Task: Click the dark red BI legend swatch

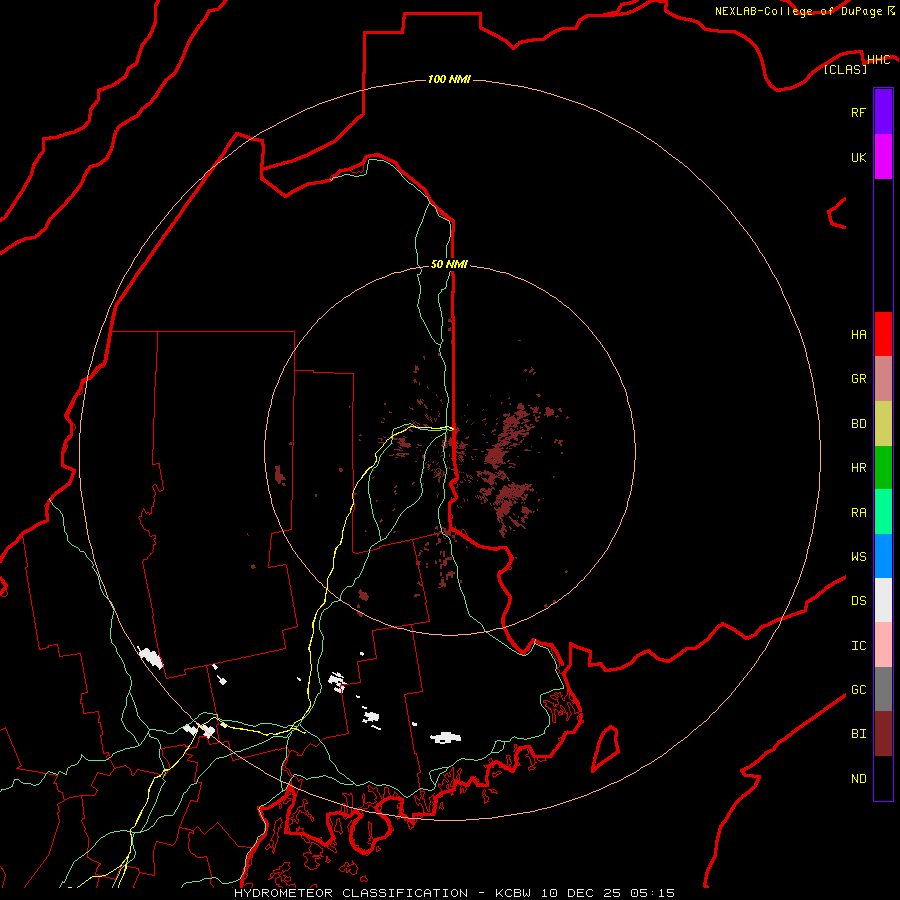Action: tap(883, 734)
